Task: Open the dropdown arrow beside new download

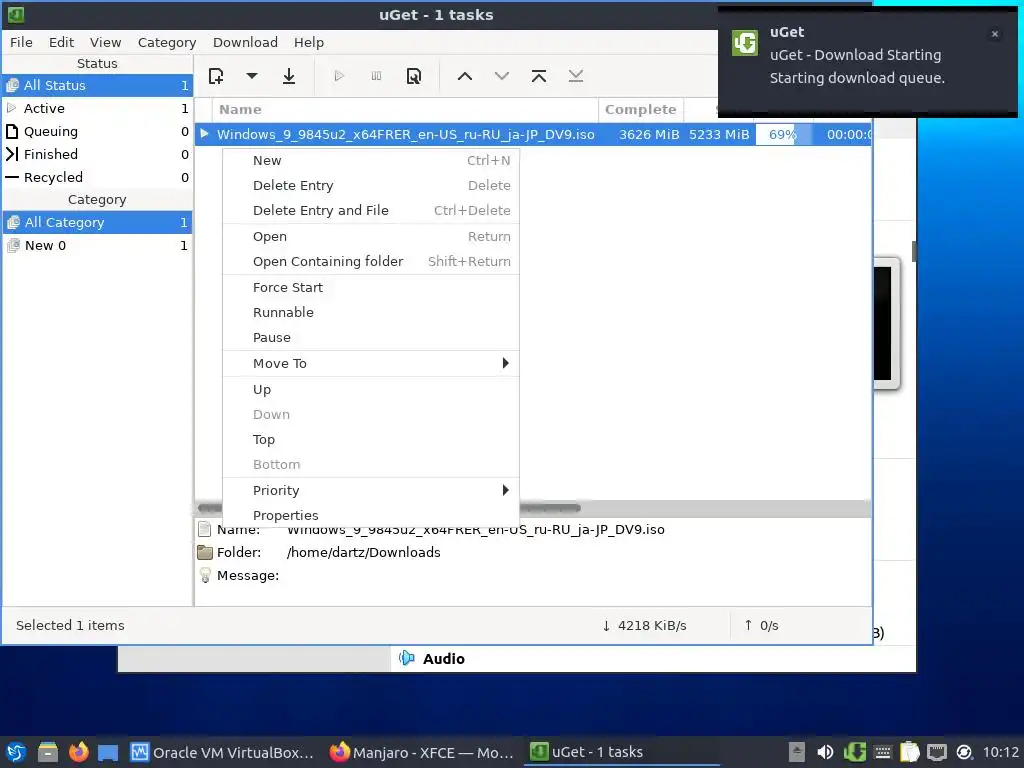Action: point(251,76)
